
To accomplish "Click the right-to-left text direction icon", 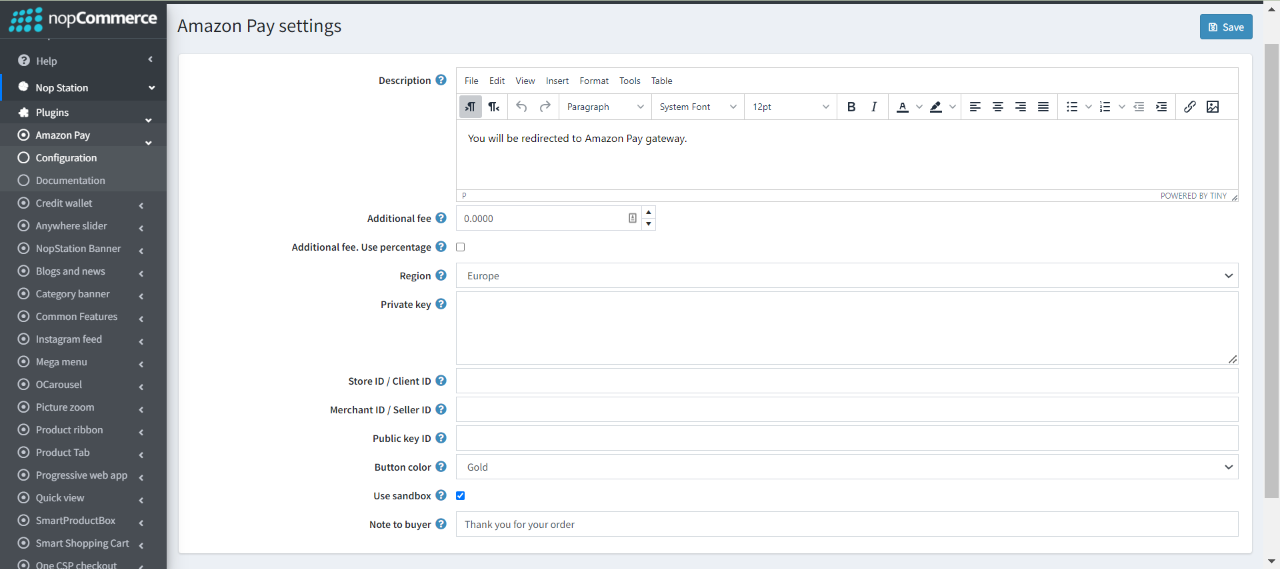I will (494, 107).
